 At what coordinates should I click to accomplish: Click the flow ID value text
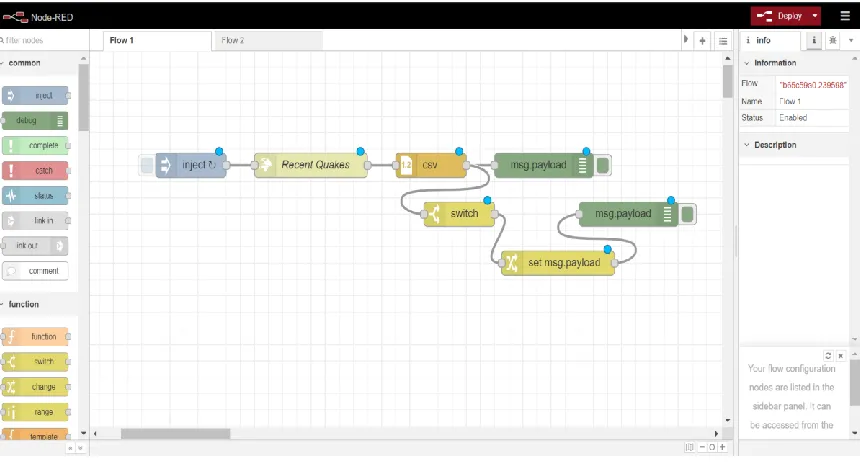pos(813,84)
